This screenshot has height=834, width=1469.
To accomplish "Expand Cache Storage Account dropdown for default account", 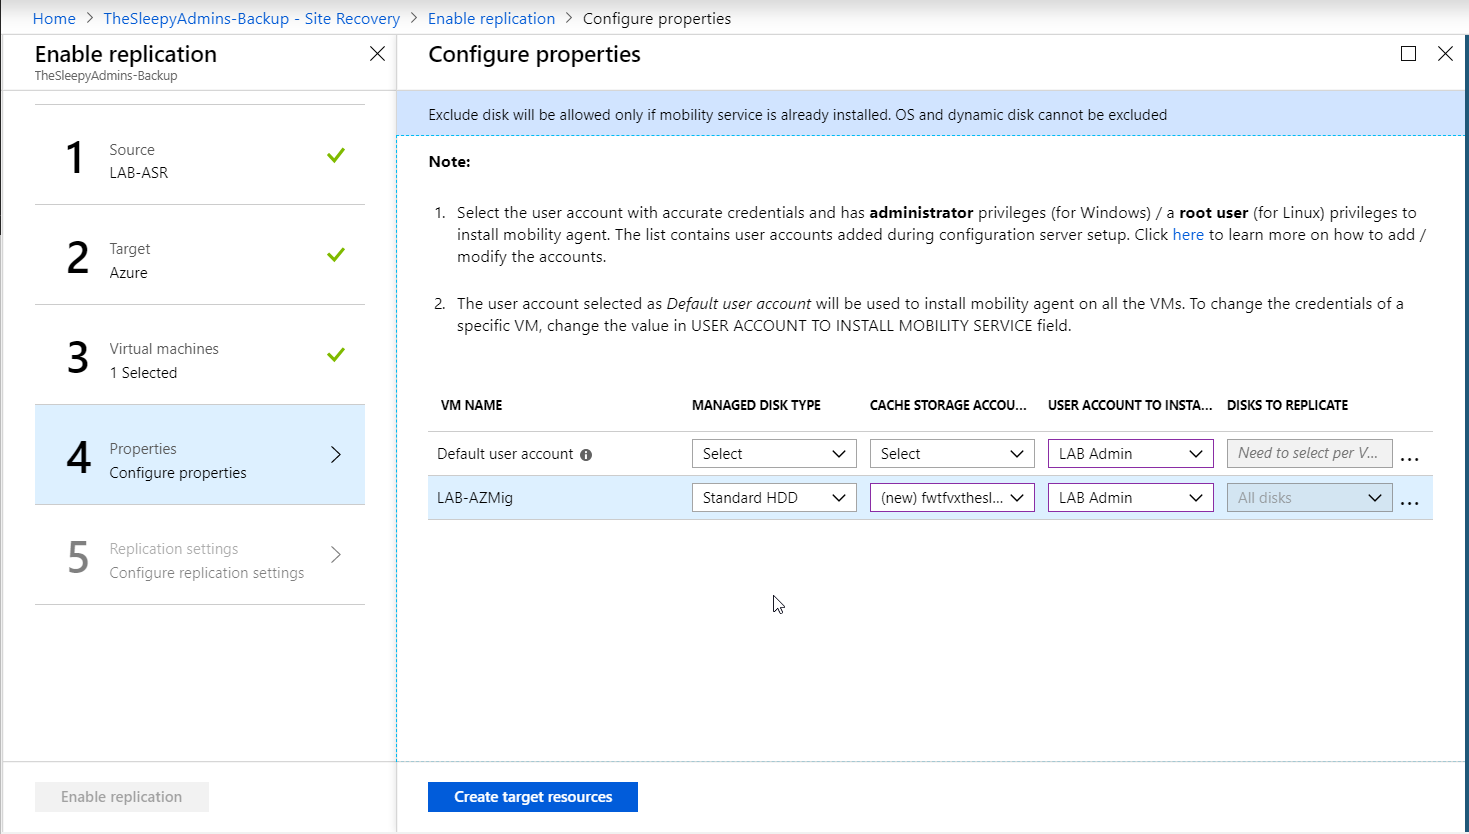I will point(952,454).
